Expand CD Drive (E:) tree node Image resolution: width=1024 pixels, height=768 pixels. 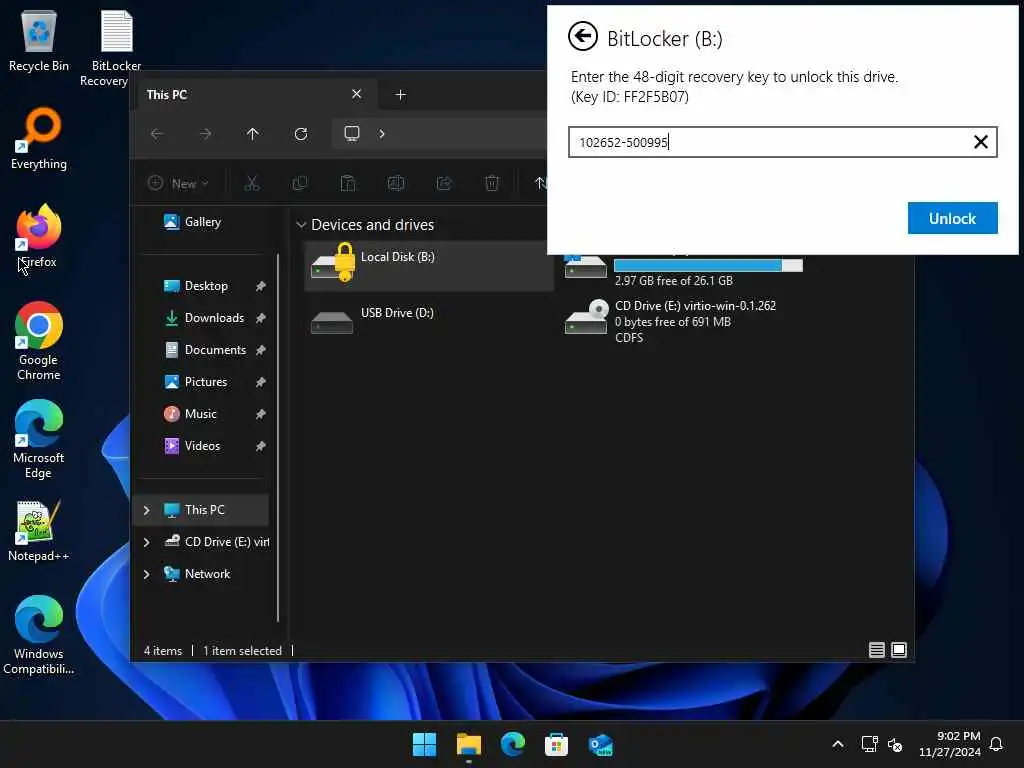146,542
